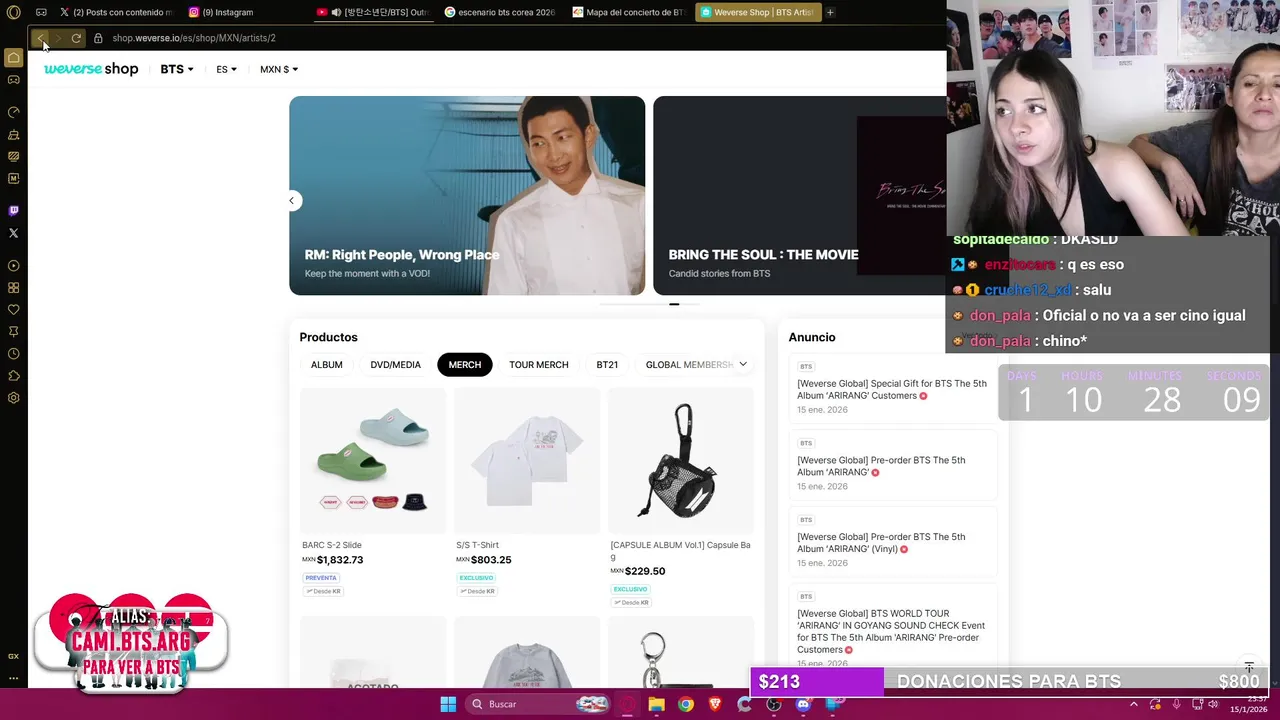The width and height of the screenshot is (1280, 720).
Task: Open BARC S-2 Slide product image
Action: 373,461
